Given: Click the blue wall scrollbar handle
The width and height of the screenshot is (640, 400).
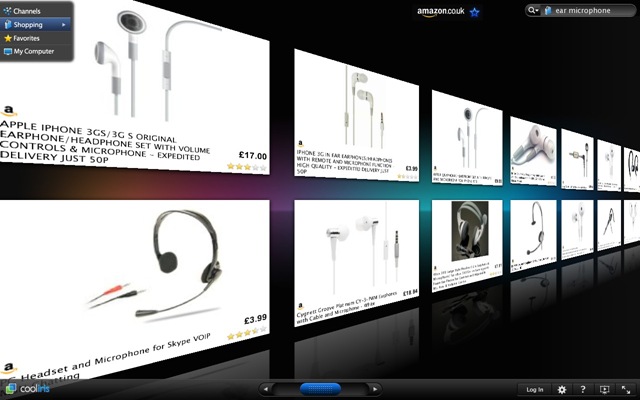Looking at the screenshot, I should (x=320, y=389).
